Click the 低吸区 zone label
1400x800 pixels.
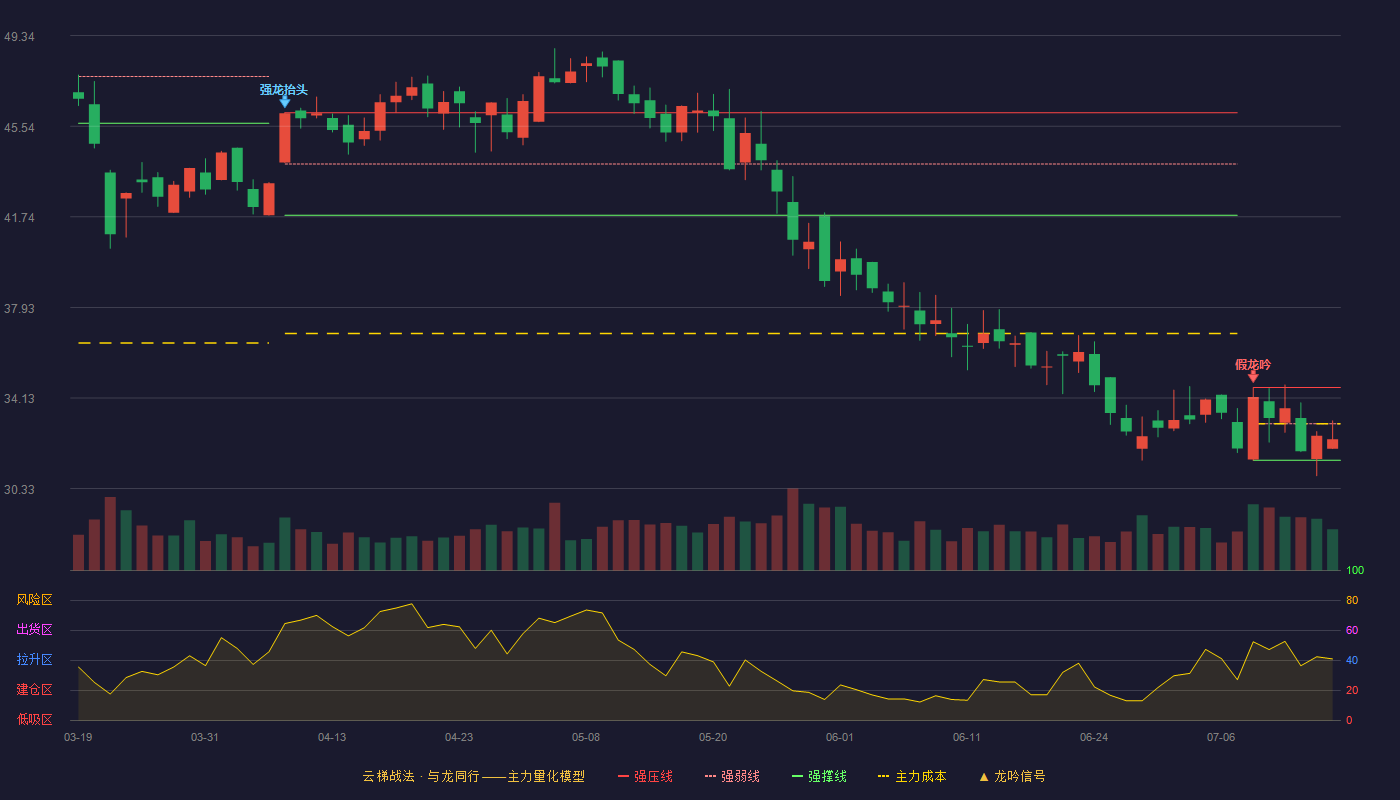[x=34, y=720]
